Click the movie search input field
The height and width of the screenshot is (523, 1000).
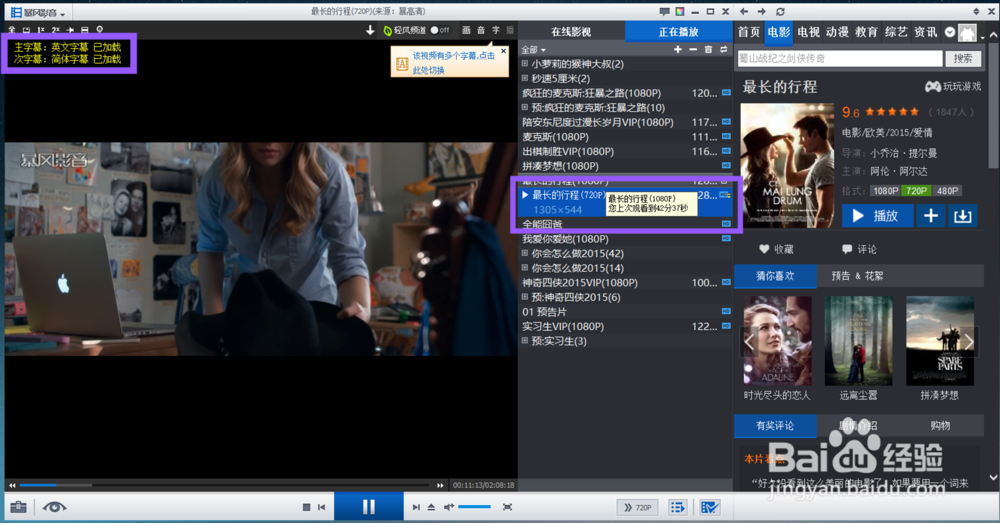click(x=839, y=59)
